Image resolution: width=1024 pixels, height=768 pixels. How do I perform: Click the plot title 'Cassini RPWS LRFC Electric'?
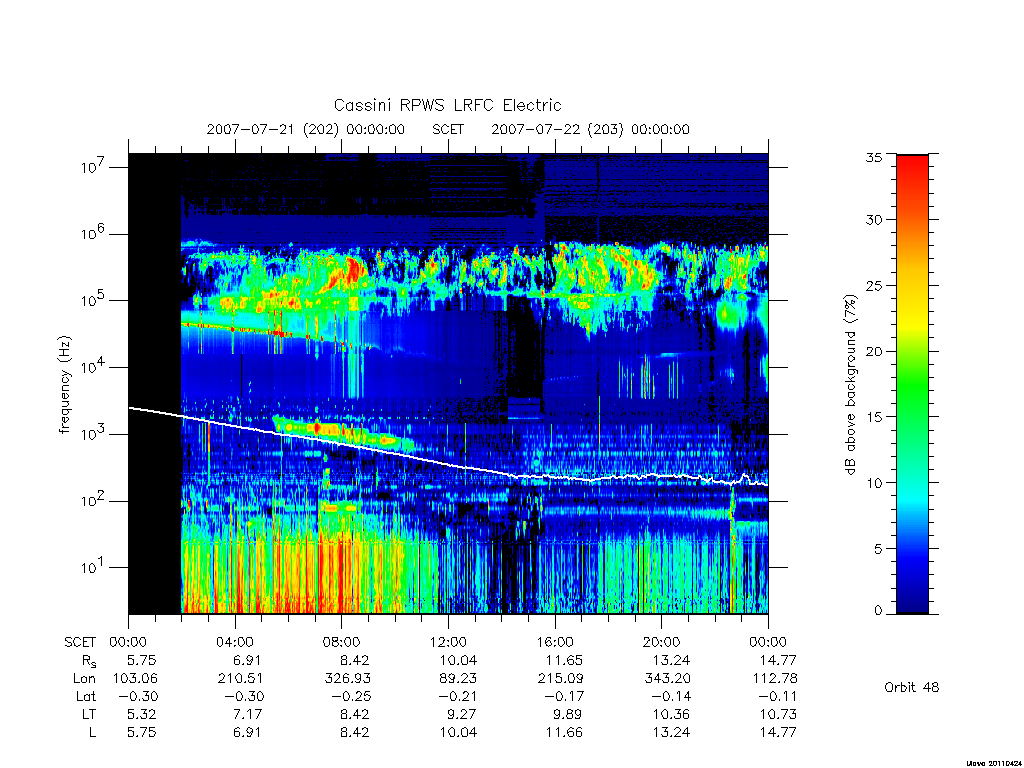[x=447, y=105]
